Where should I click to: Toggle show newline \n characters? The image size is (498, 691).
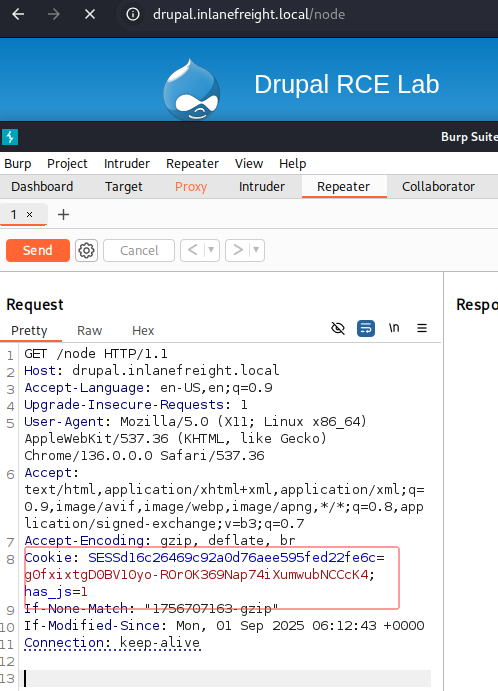pos(394,328)
